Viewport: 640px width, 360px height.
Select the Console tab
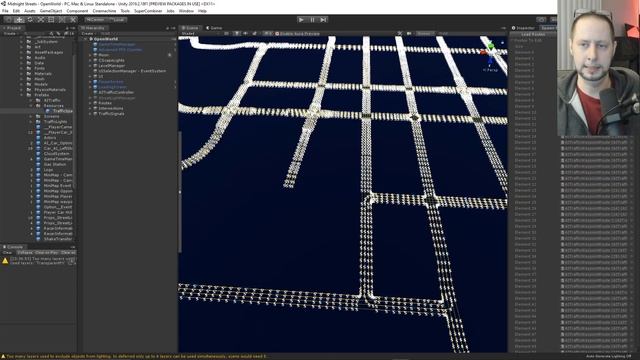click(13, 247)
